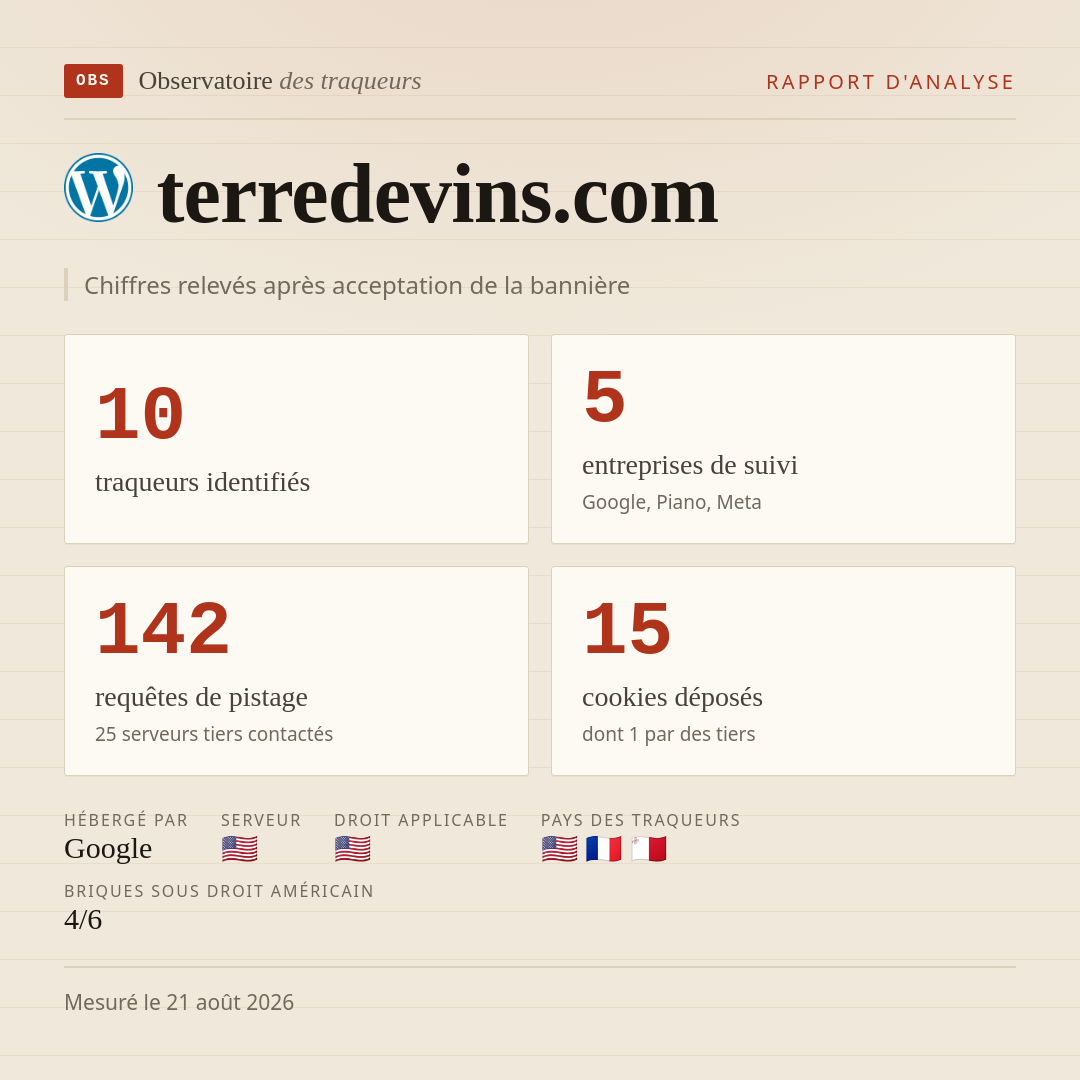1080x1080 pixels.
Task: Click the entreprises de suivi label
Action: click(689, 466)
